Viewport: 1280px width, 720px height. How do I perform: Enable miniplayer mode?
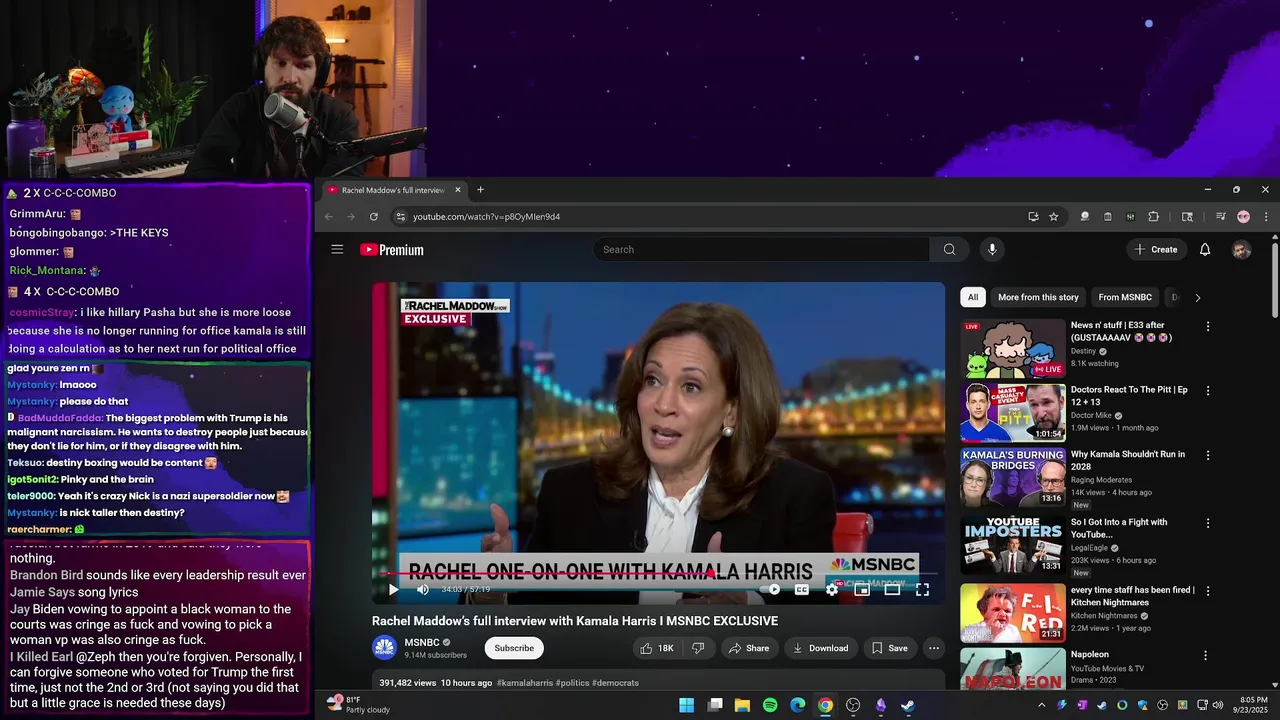coord(862,590)
